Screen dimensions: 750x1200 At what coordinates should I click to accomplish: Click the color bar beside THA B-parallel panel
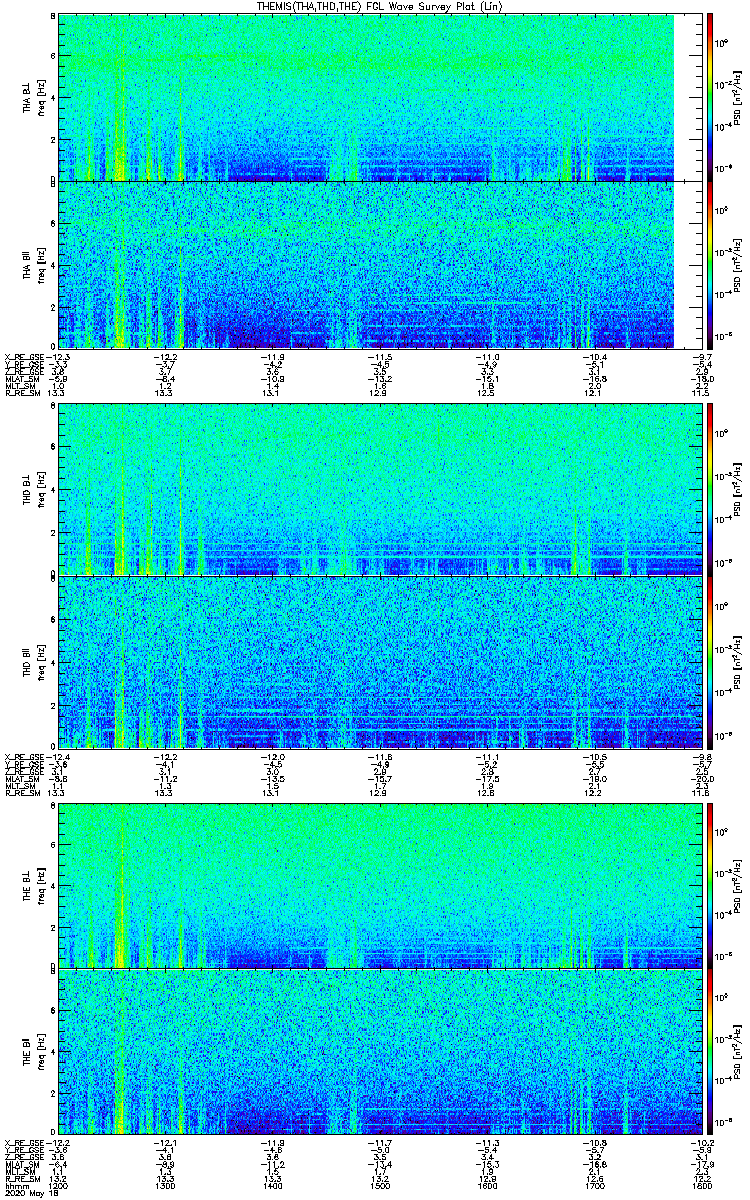tap(710, 264)
